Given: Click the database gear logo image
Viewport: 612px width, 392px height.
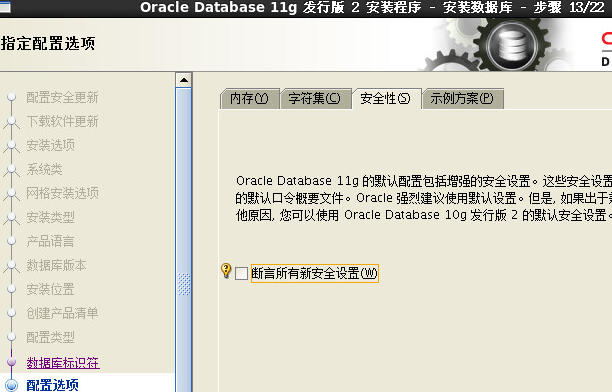Looking at the screenshot, I should click(512, 46).
